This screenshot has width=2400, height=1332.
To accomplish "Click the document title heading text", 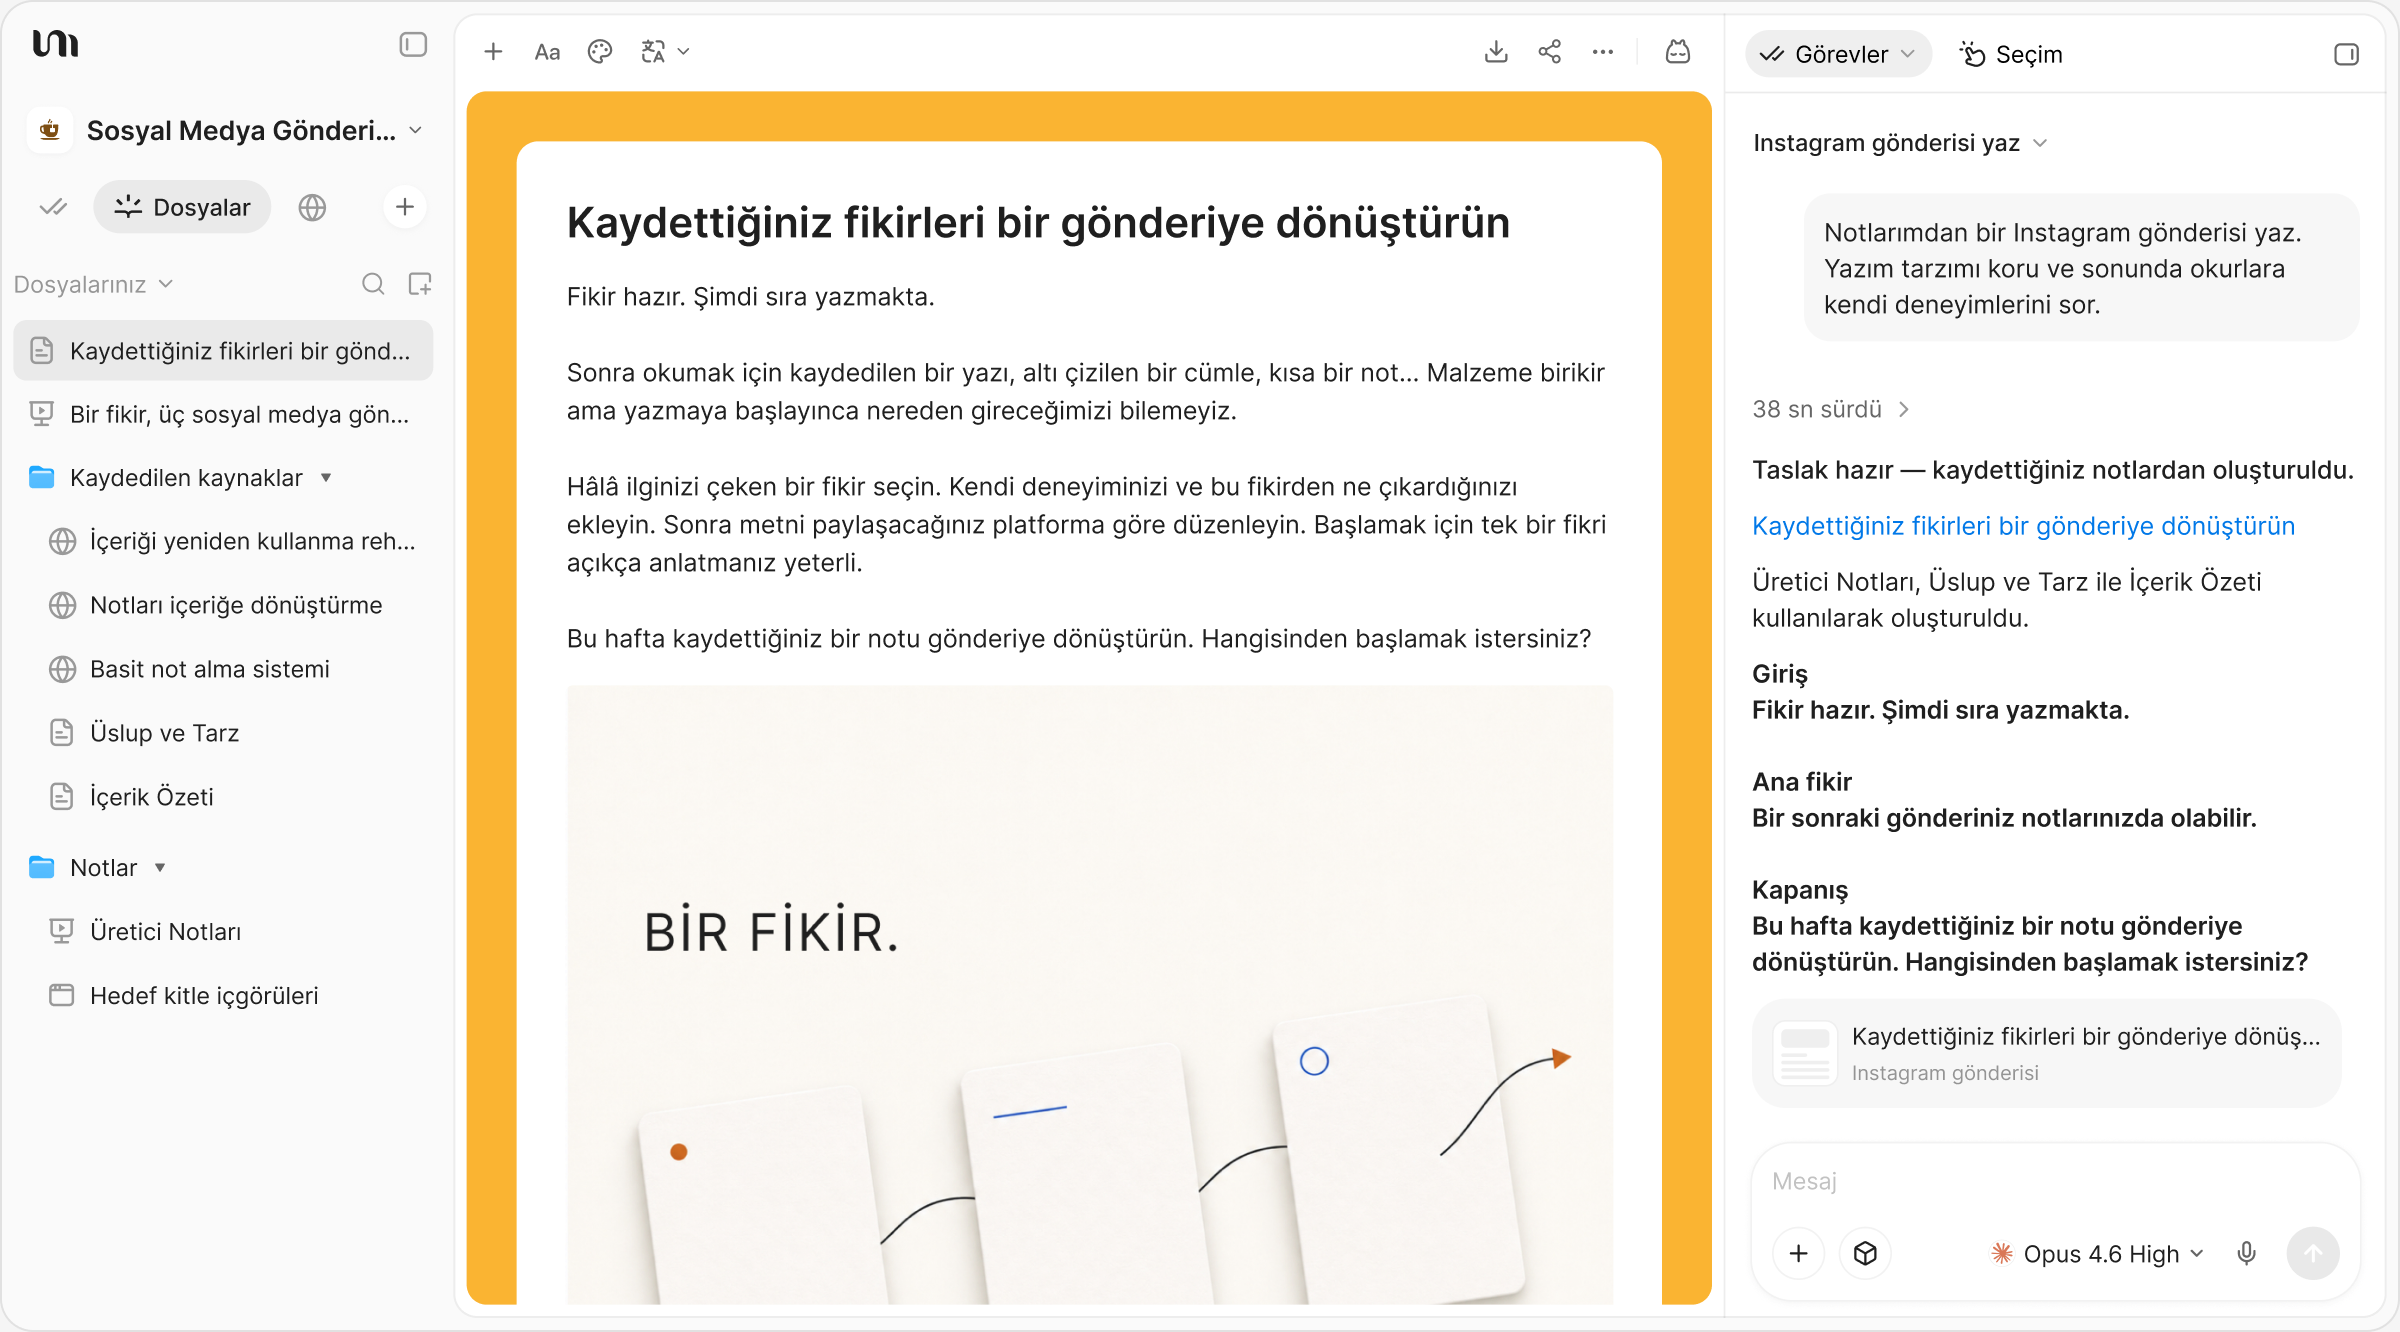I will click(1038, 223).
